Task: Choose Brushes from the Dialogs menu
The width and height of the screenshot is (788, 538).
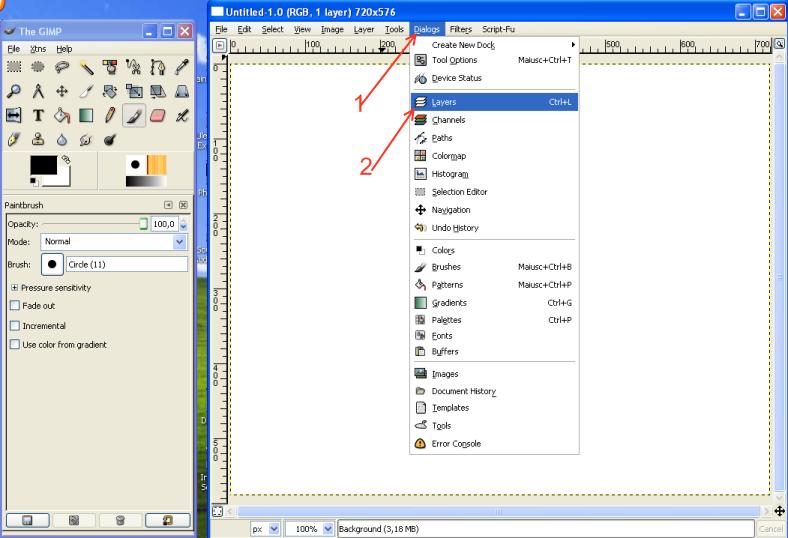Action: (x=495, y=267)
